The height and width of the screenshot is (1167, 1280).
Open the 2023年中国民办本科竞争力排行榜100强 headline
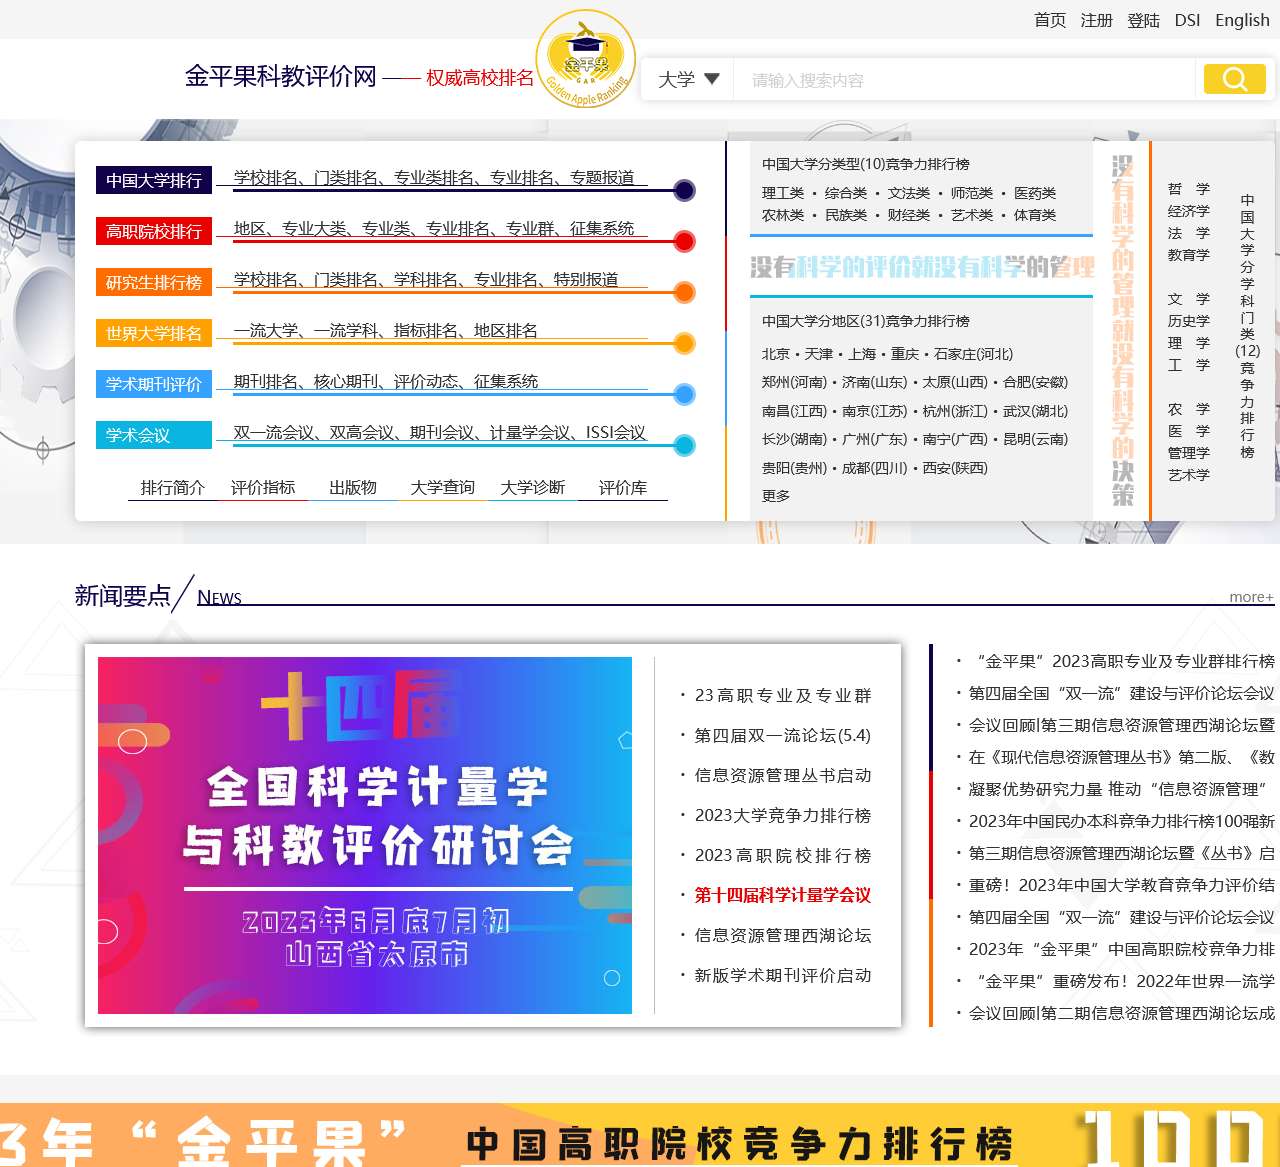tap(1122, 821)
